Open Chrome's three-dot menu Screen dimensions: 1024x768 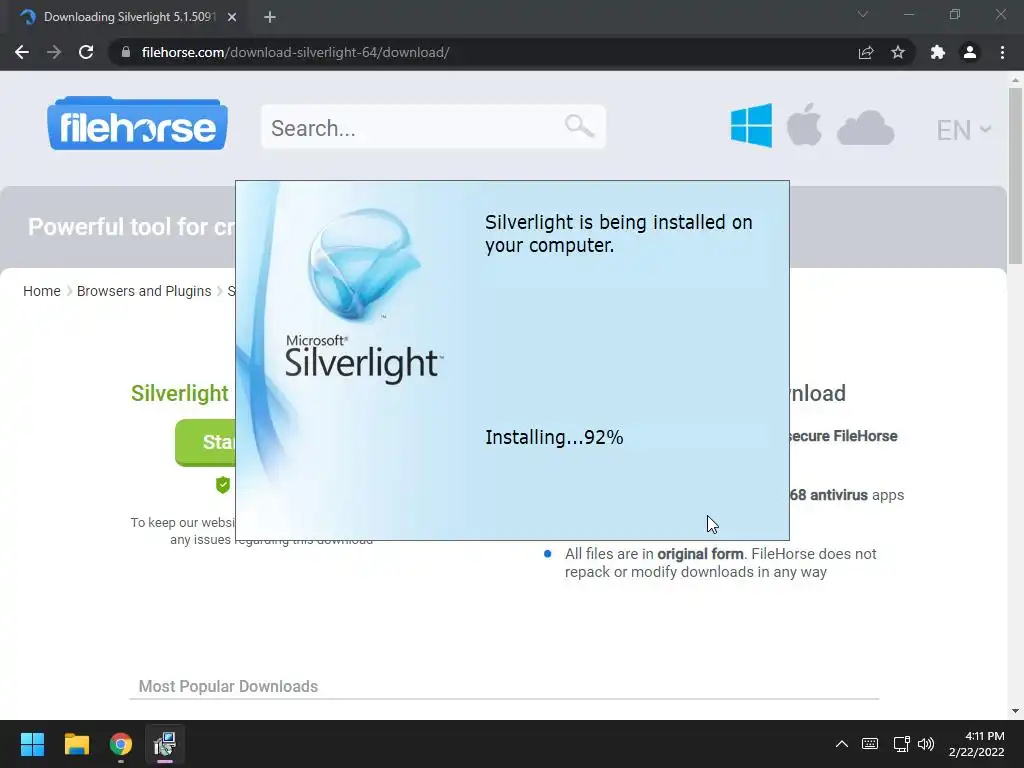tap(1002, 52)
